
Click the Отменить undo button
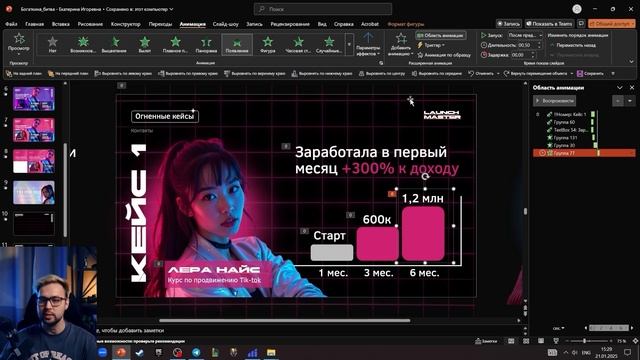[480, 73]
